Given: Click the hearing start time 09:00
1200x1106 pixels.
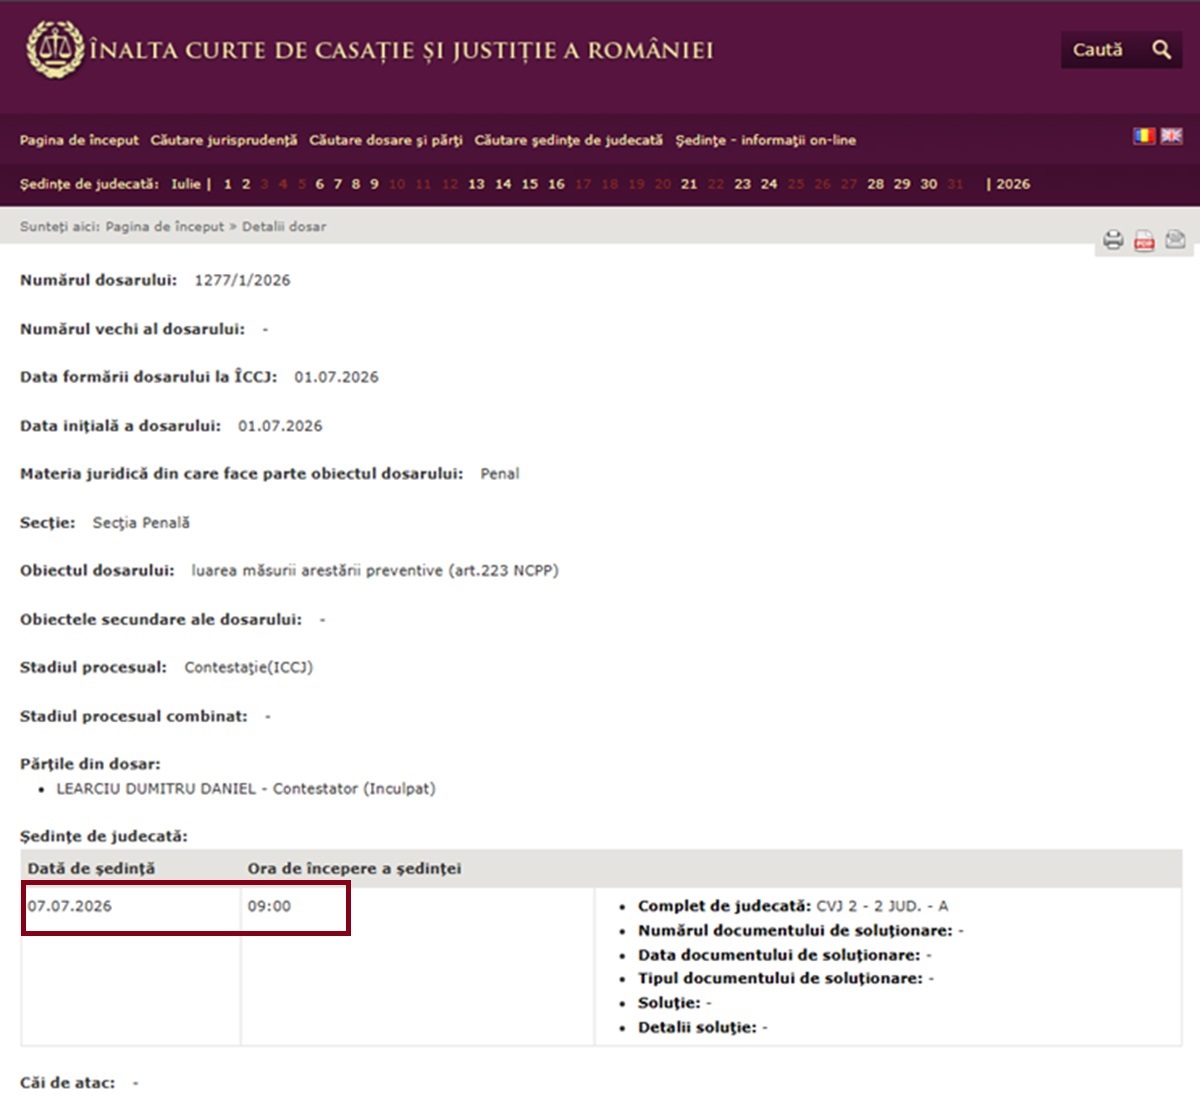Looking at the screenshot, I should pyautogui.click(x=269, y=906).
